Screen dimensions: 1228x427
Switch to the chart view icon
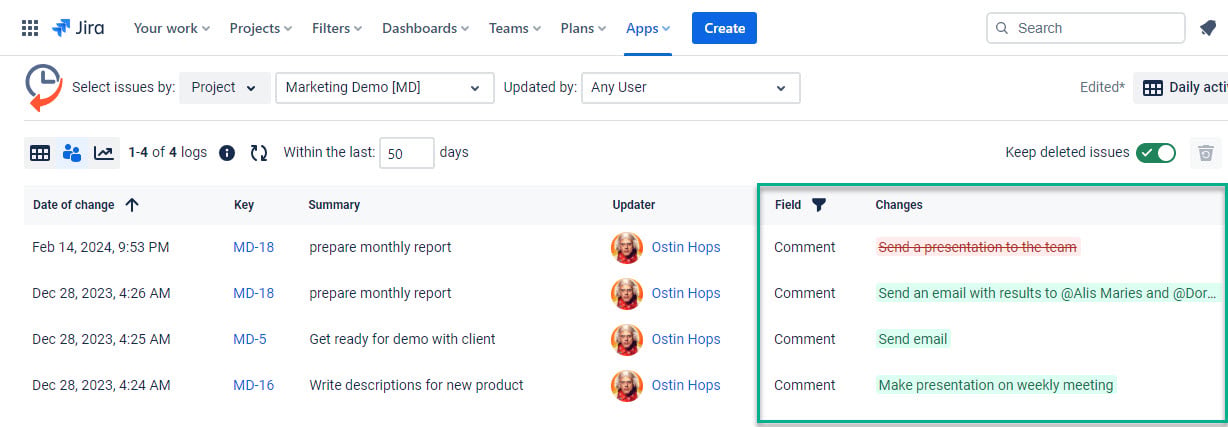[x=104, y=153]
